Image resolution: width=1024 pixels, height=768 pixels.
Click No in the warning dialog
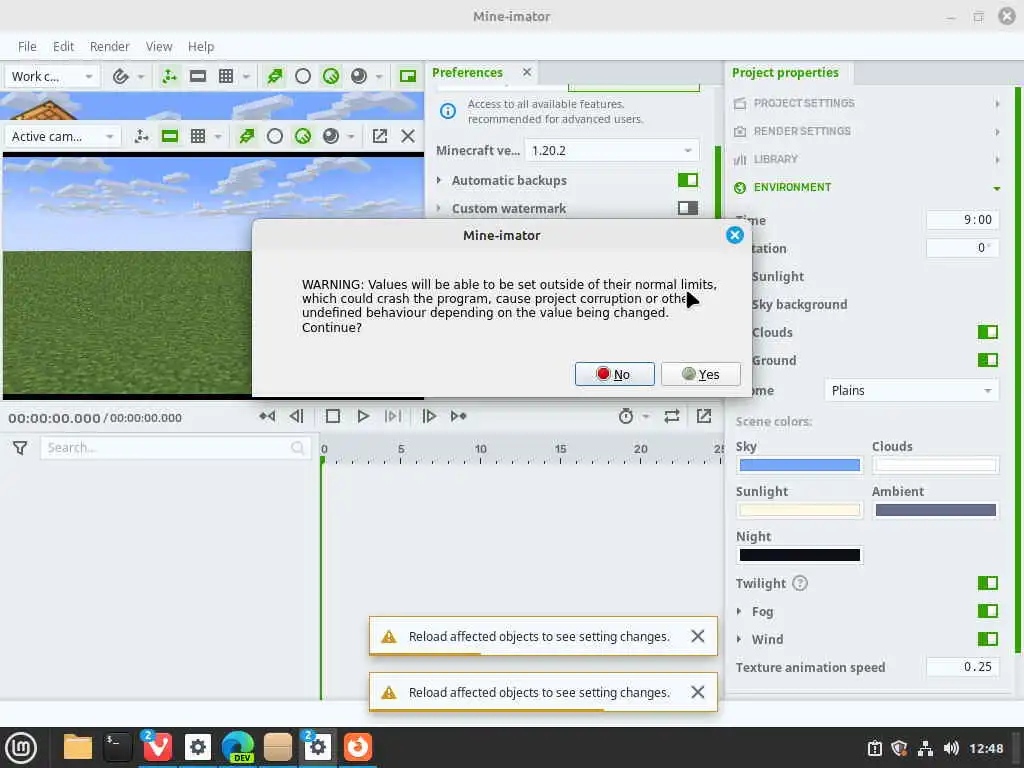pyautogui.click(x=614, y=374)
